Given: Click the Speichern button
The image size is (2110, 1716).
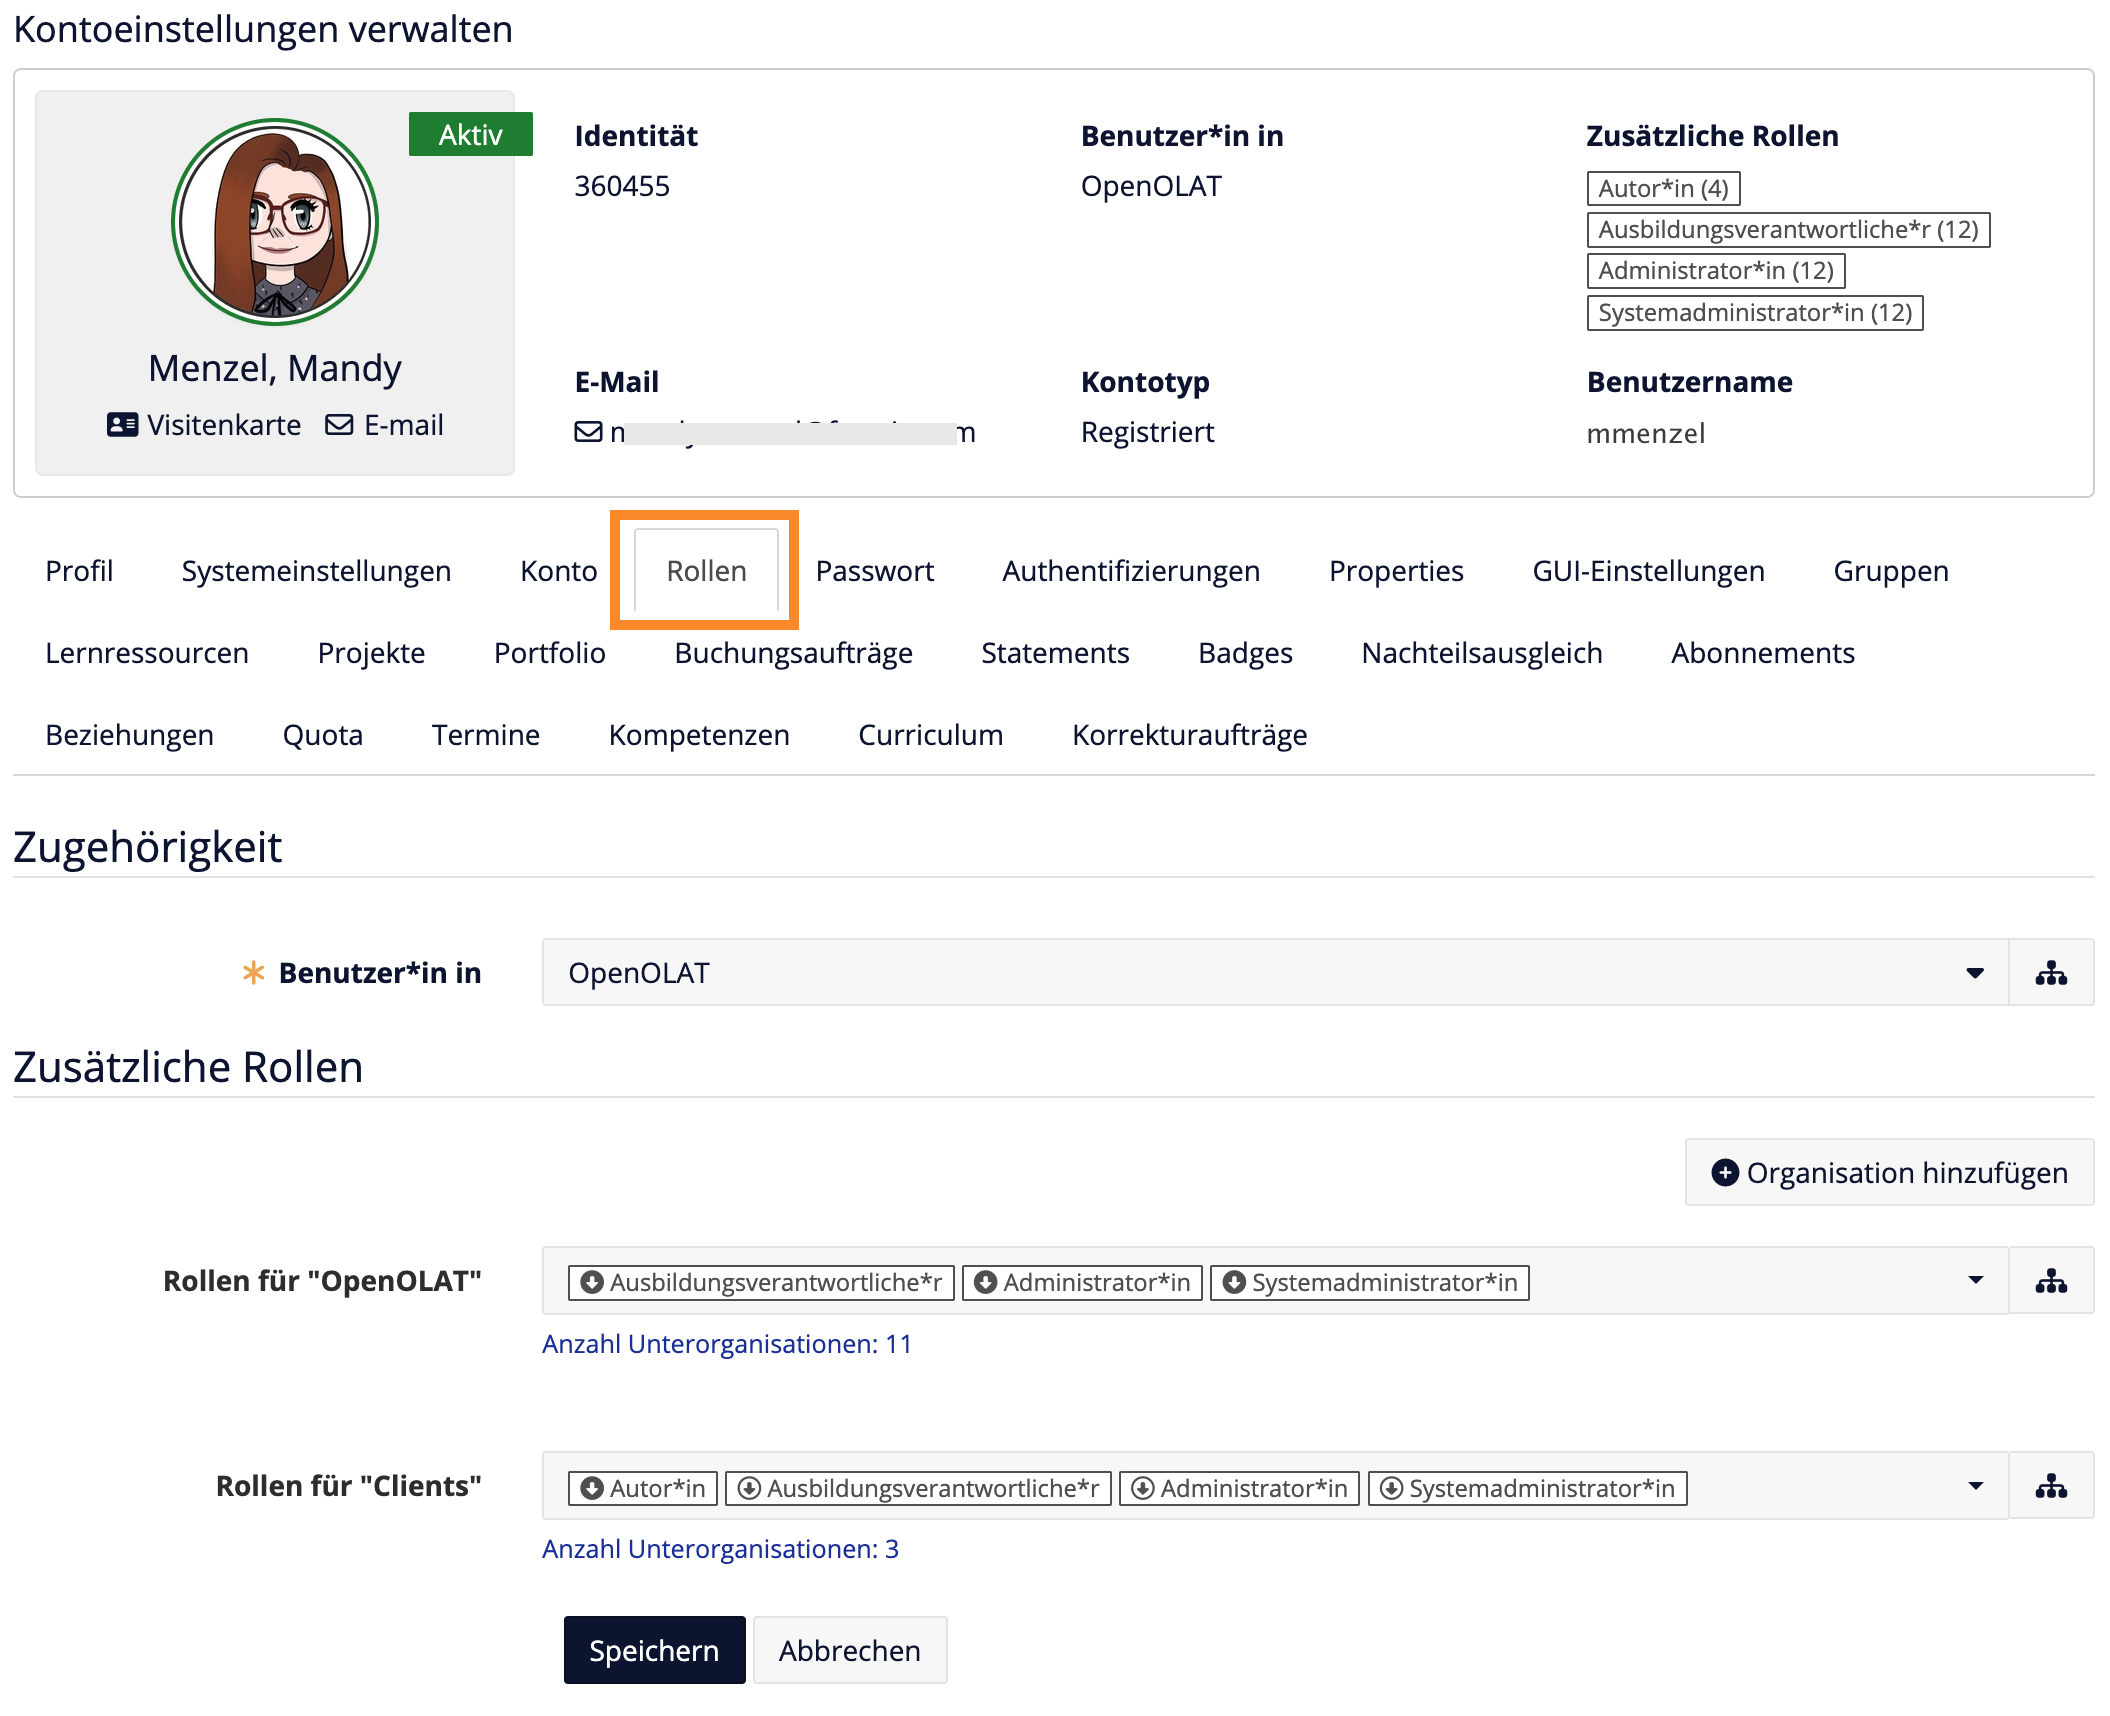Looking at the screenshot, I should click(654, 1650).
